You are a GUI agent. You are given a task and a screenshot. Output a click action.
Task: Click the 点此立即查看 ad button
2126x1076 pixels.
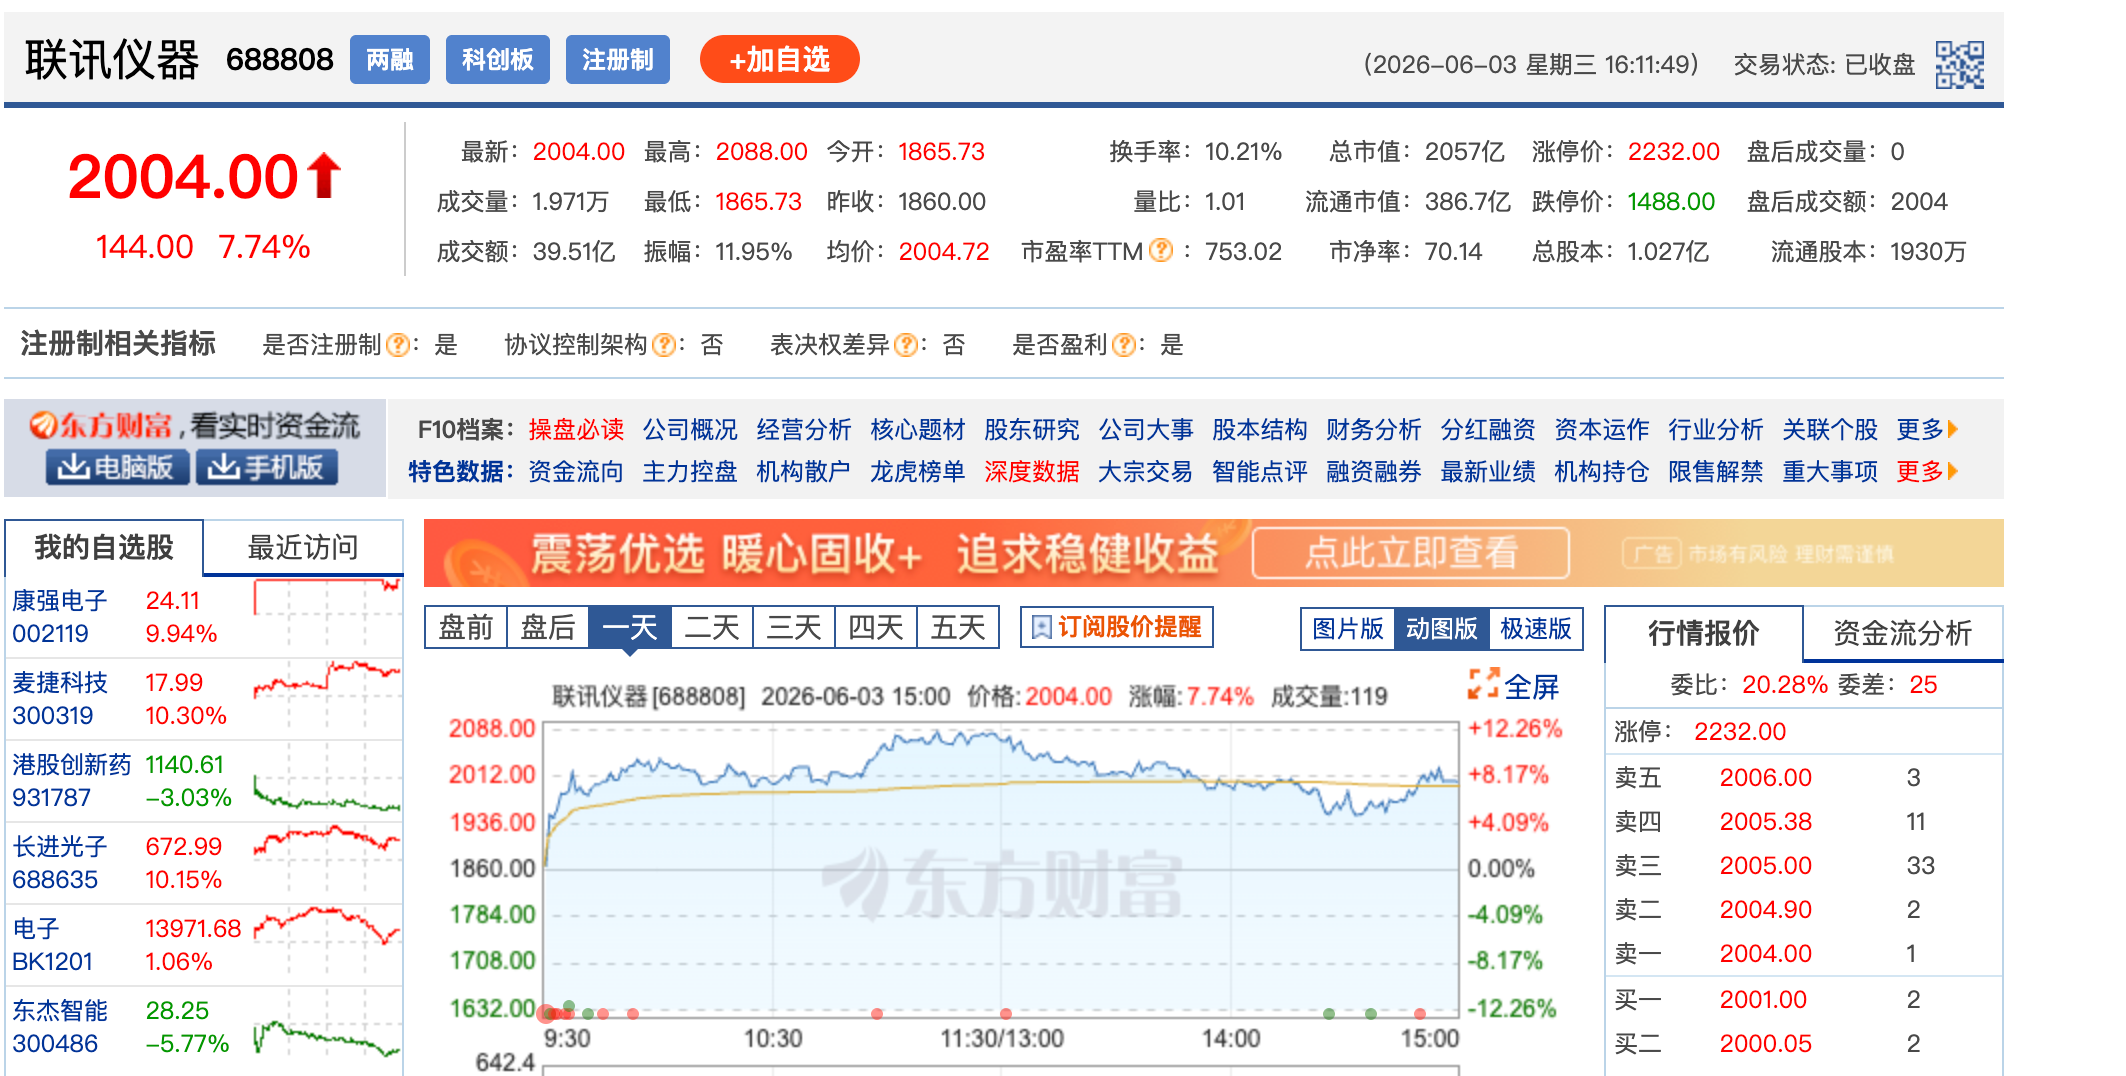[1410, 552]
